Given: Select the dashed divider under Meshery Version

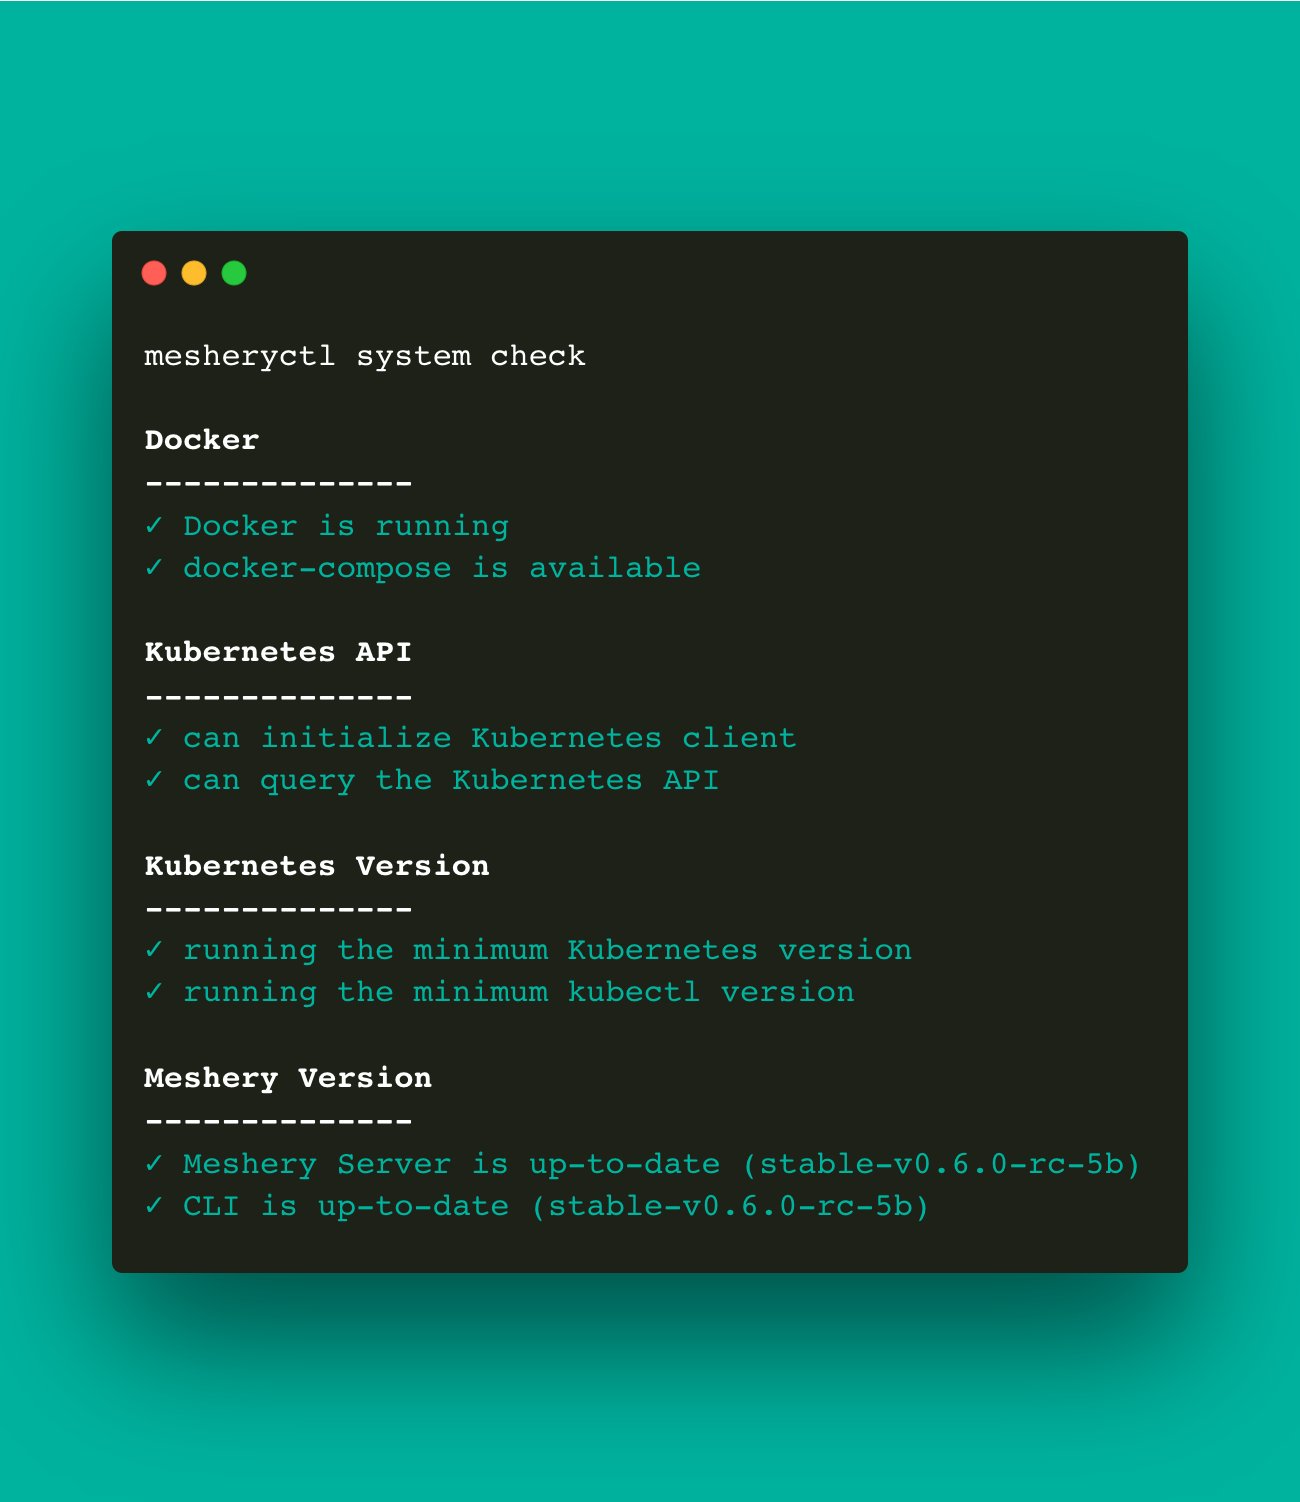Looking at the screenshot, I should click(278, 1120).
